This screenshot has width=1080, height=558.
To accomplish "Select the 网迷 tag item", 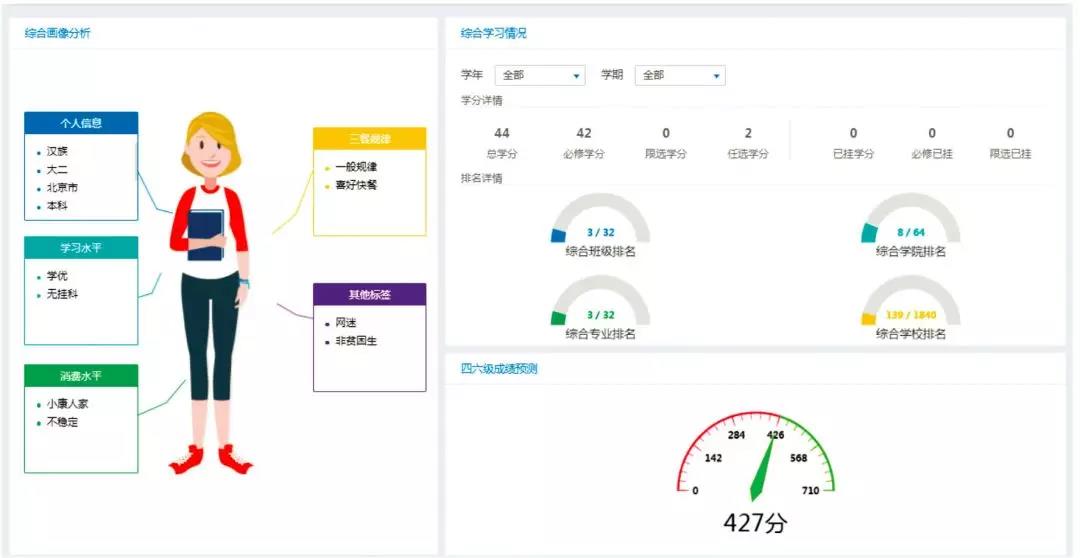I will pyautogui.click(x=346, y=323).
